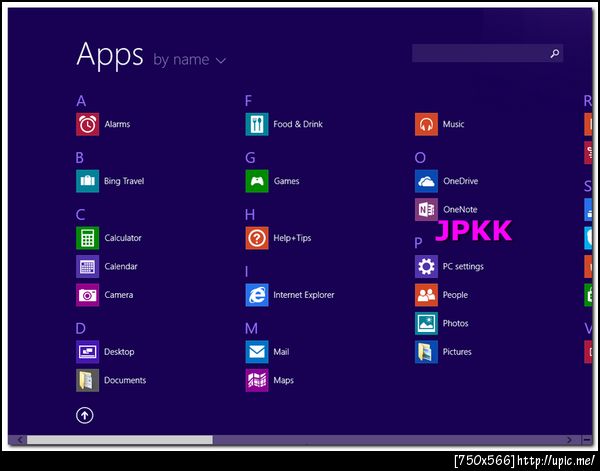Launch Food & Drink app icon

pos(257,124)
